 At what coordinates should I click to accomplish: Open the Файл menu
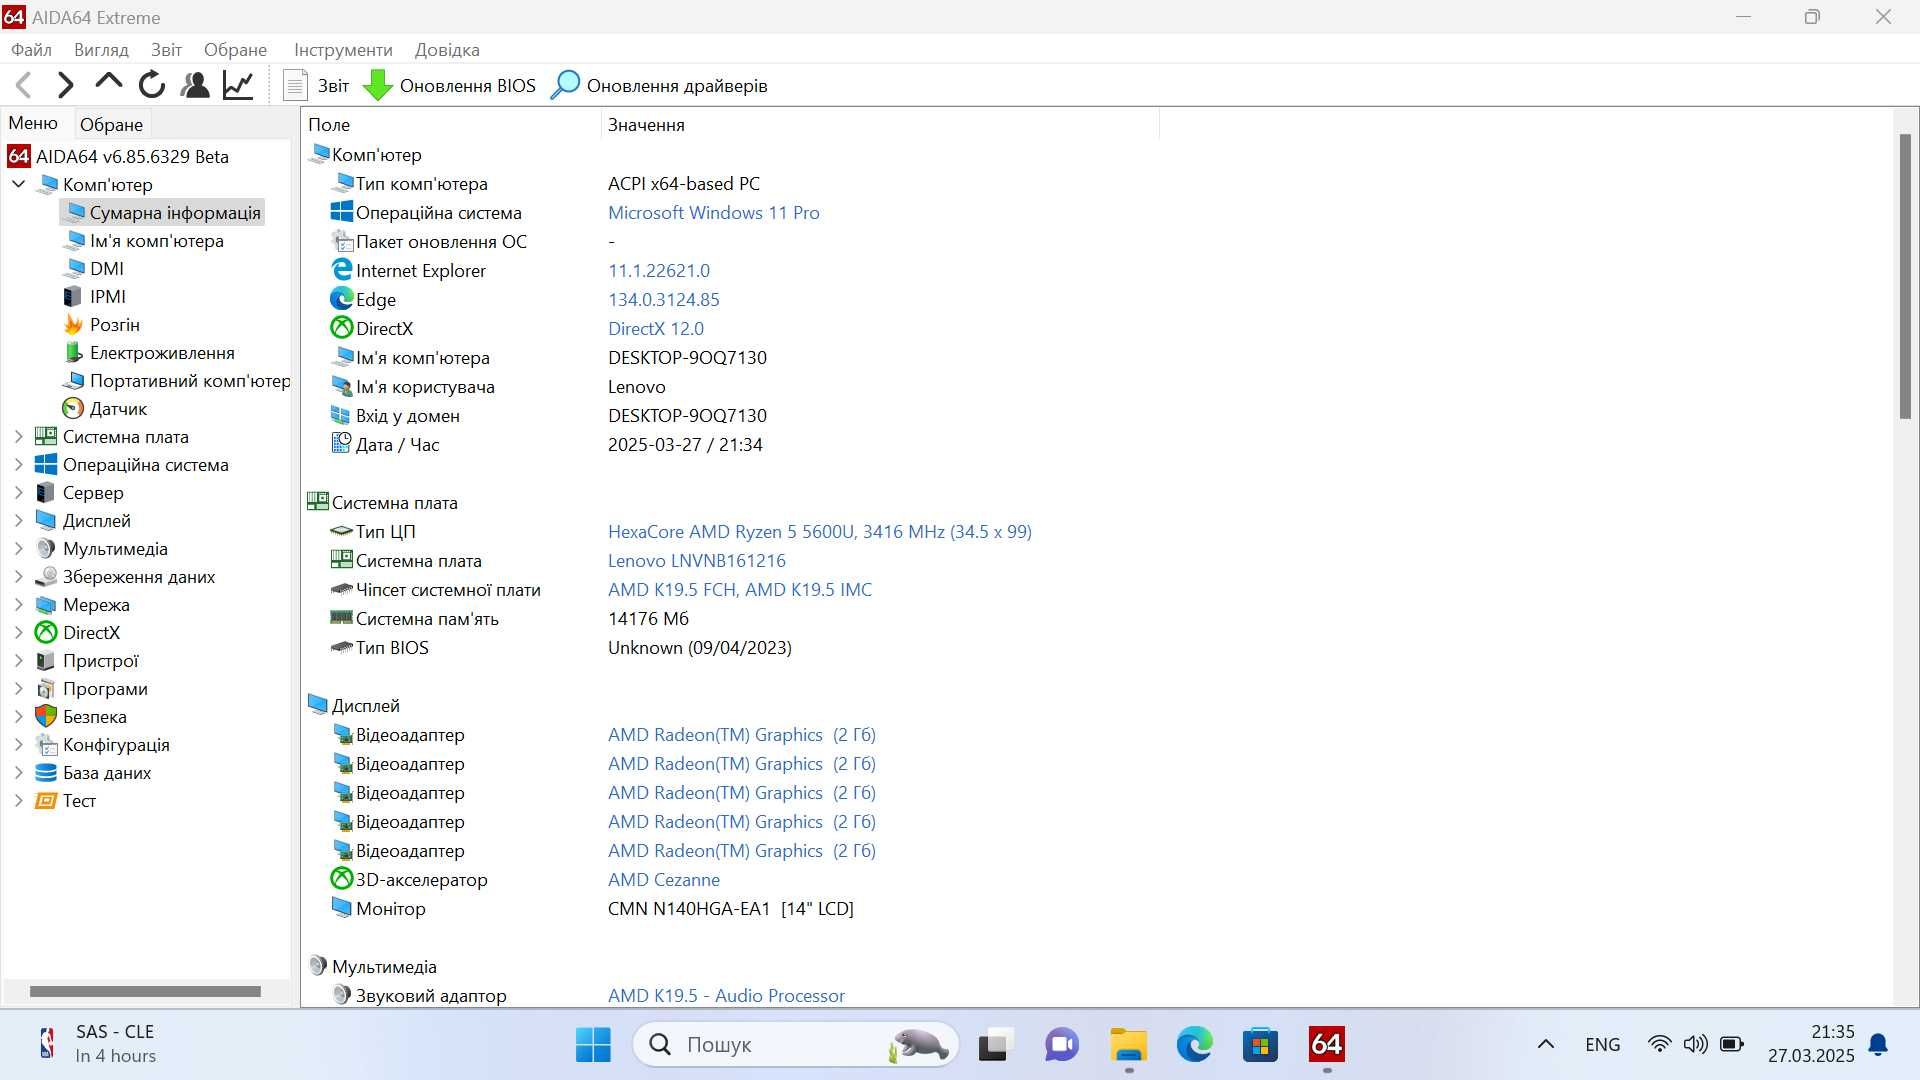click(x=31, y=50)
